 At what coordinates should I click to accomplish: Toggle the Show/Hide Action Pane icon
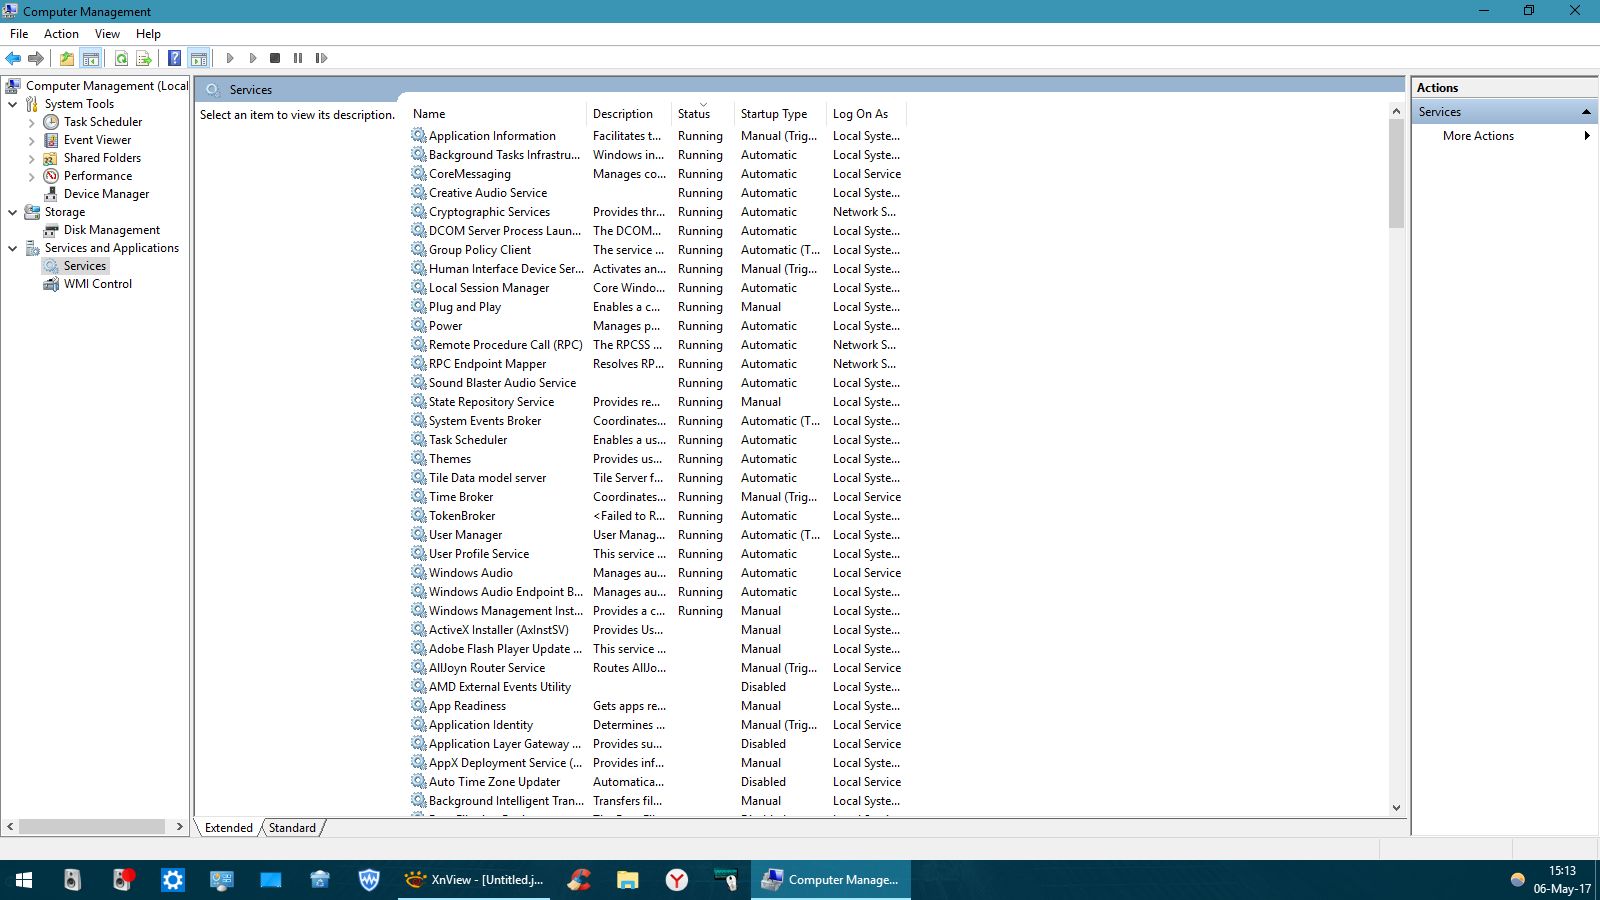pos(199,58)
